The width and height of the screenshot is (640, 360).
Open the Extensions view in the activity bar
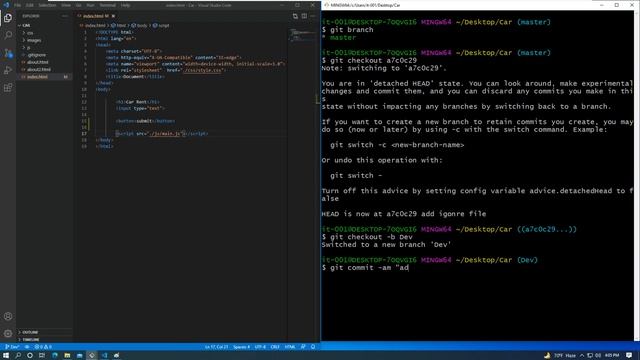point(8,88)
